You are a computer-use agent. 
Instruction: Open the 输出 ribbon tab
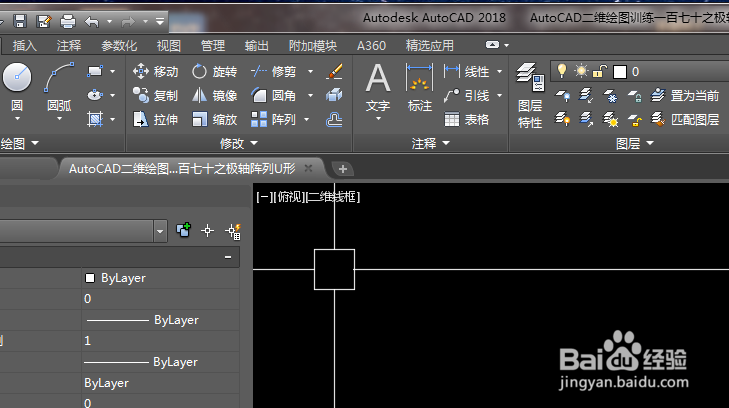[257, 46]
